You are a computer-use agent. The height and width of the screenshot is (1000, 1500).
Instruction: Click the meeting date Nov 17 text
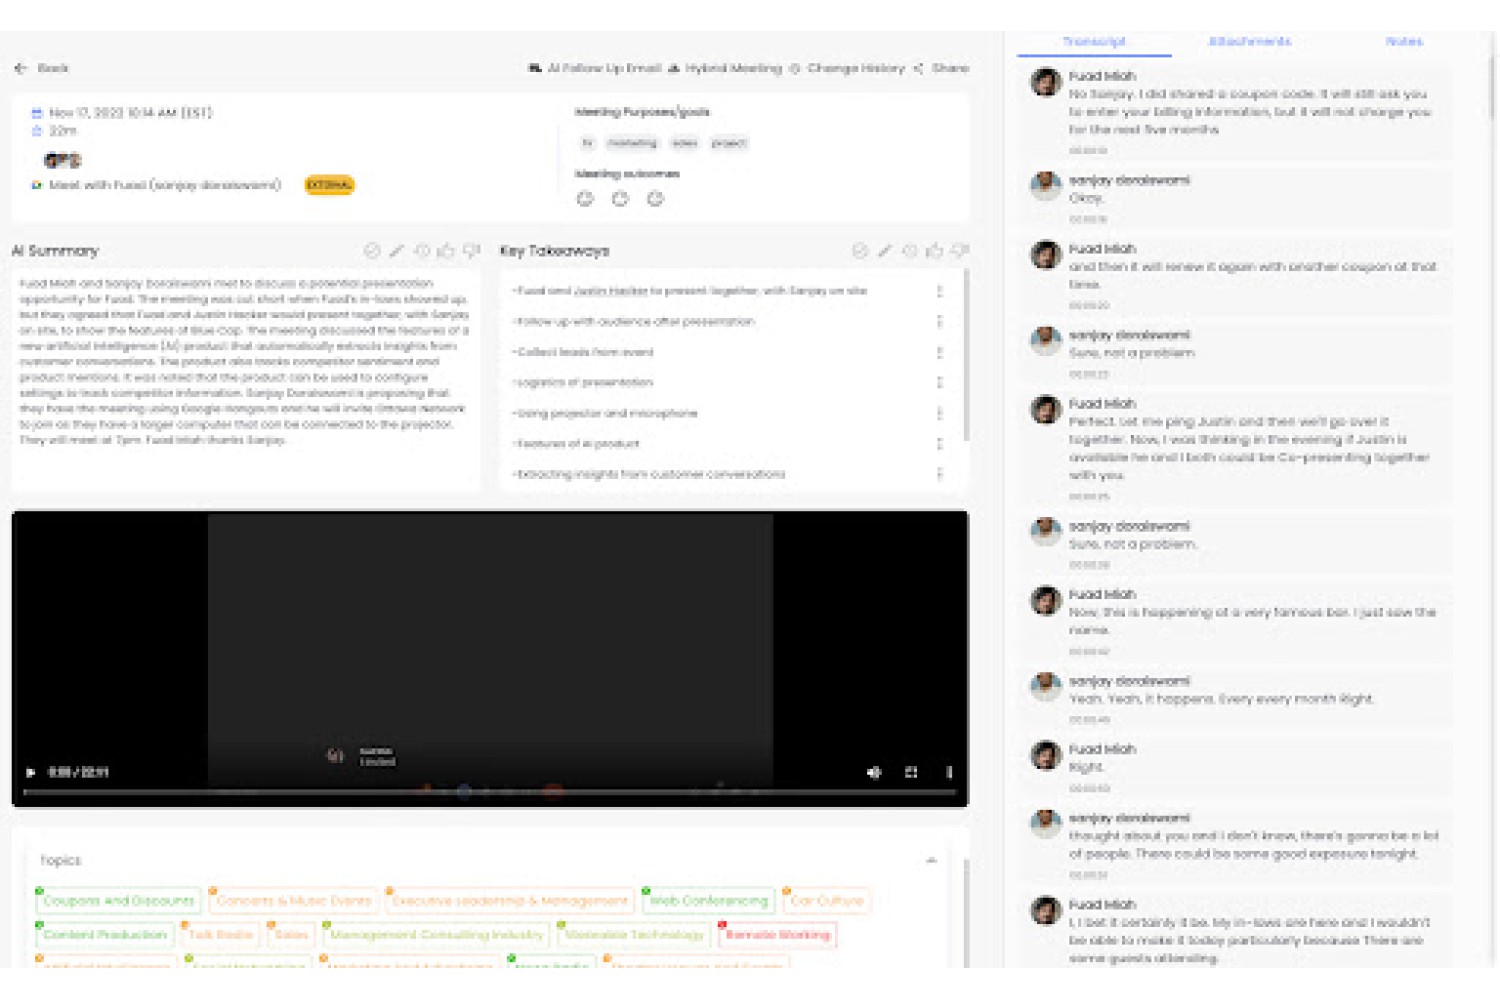click(x=130, y=112)
